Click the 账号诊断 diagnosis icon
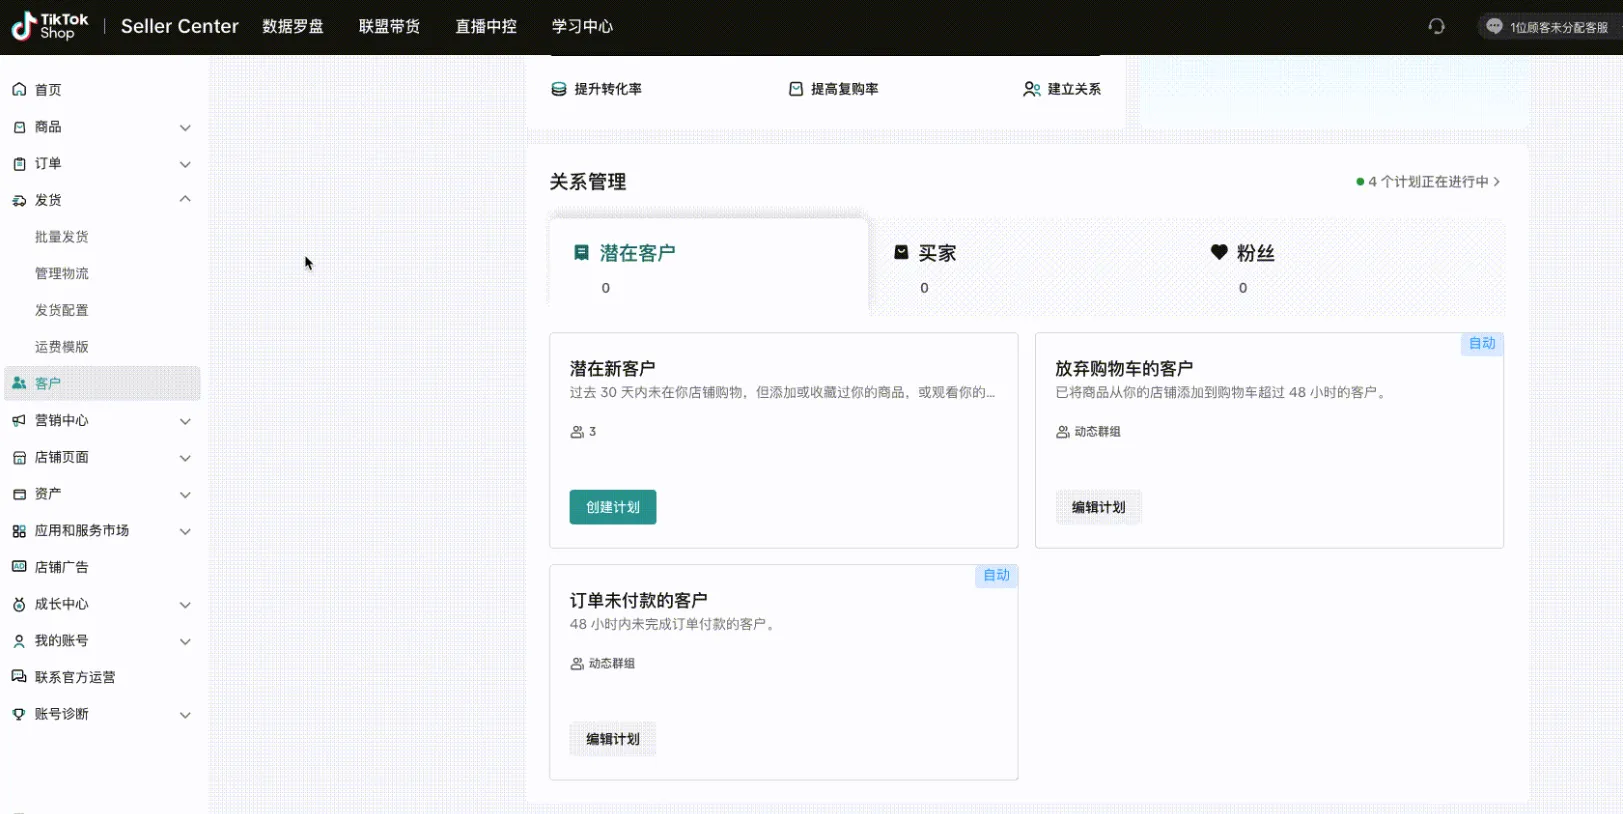The image size is (1623, 814). 19,714
